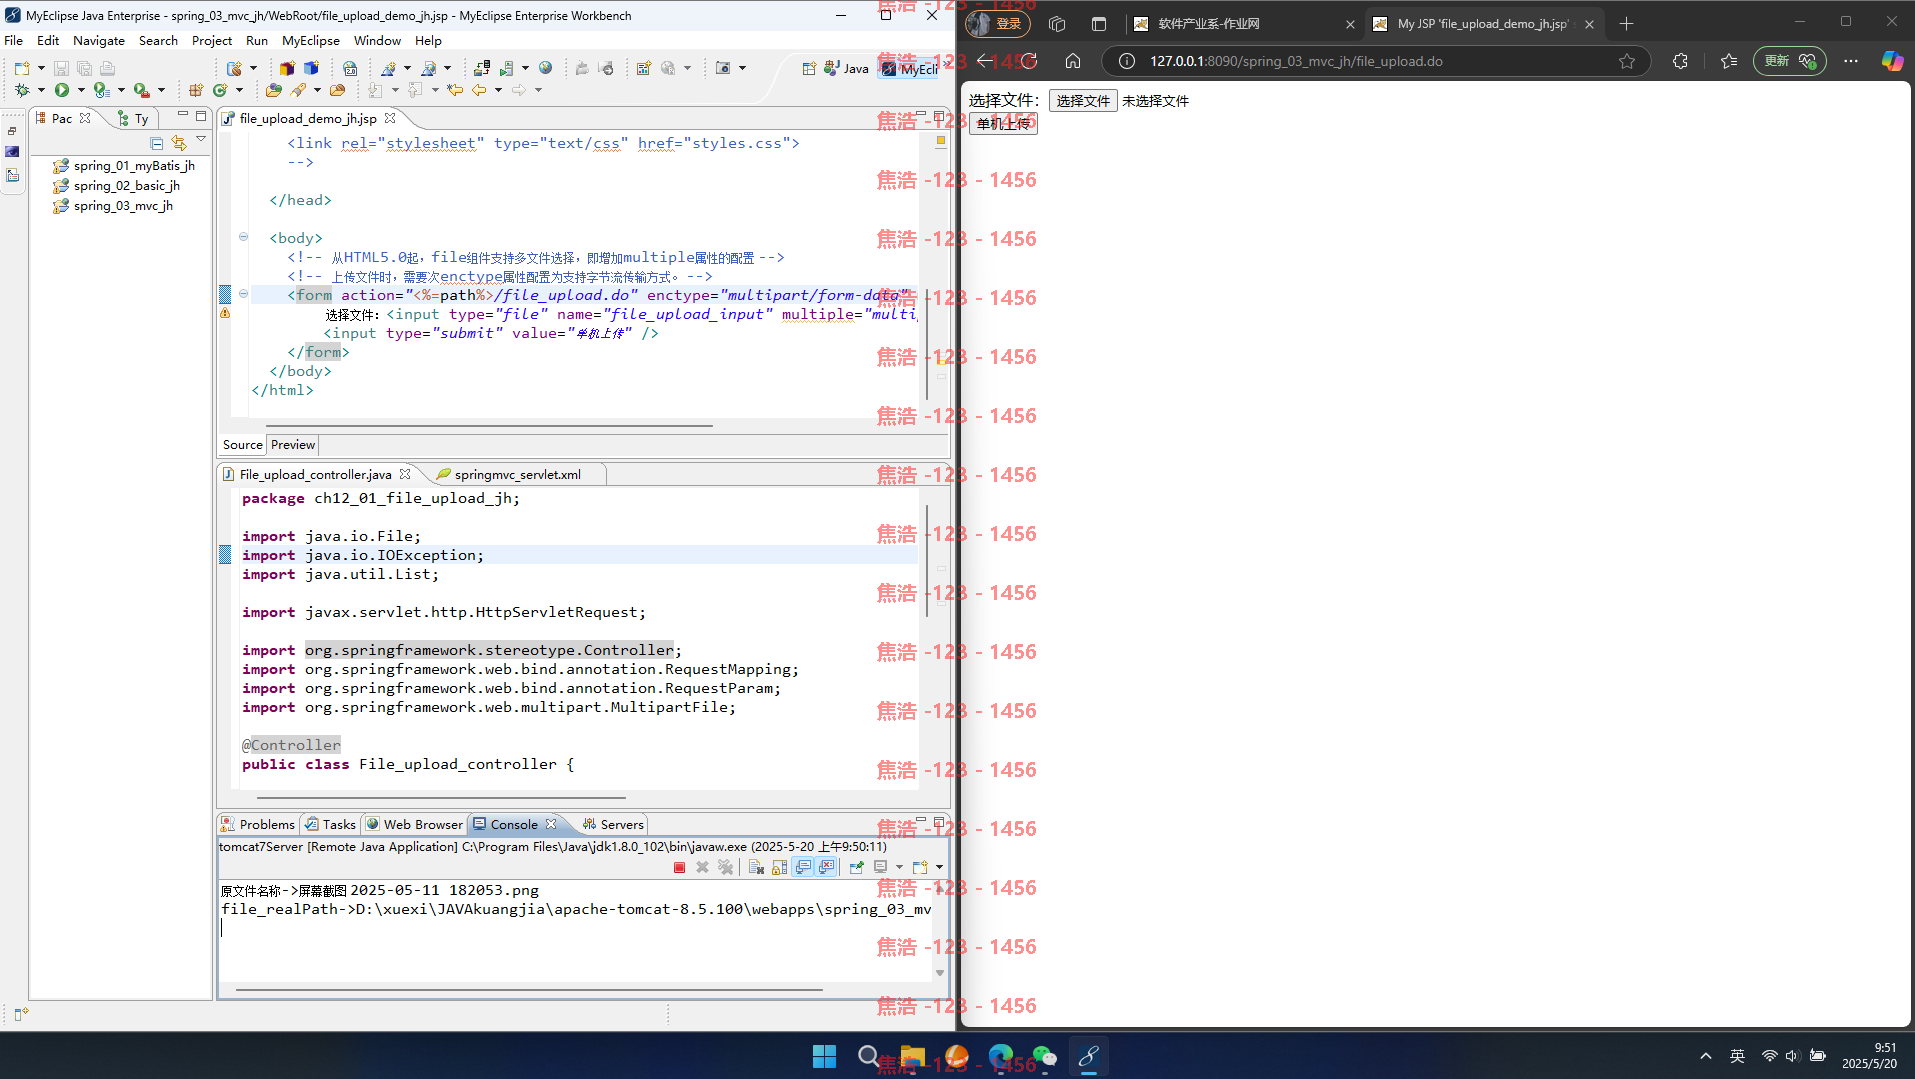
Task: Click the 选择文件 file chooser button
Action: point(1083,101)
